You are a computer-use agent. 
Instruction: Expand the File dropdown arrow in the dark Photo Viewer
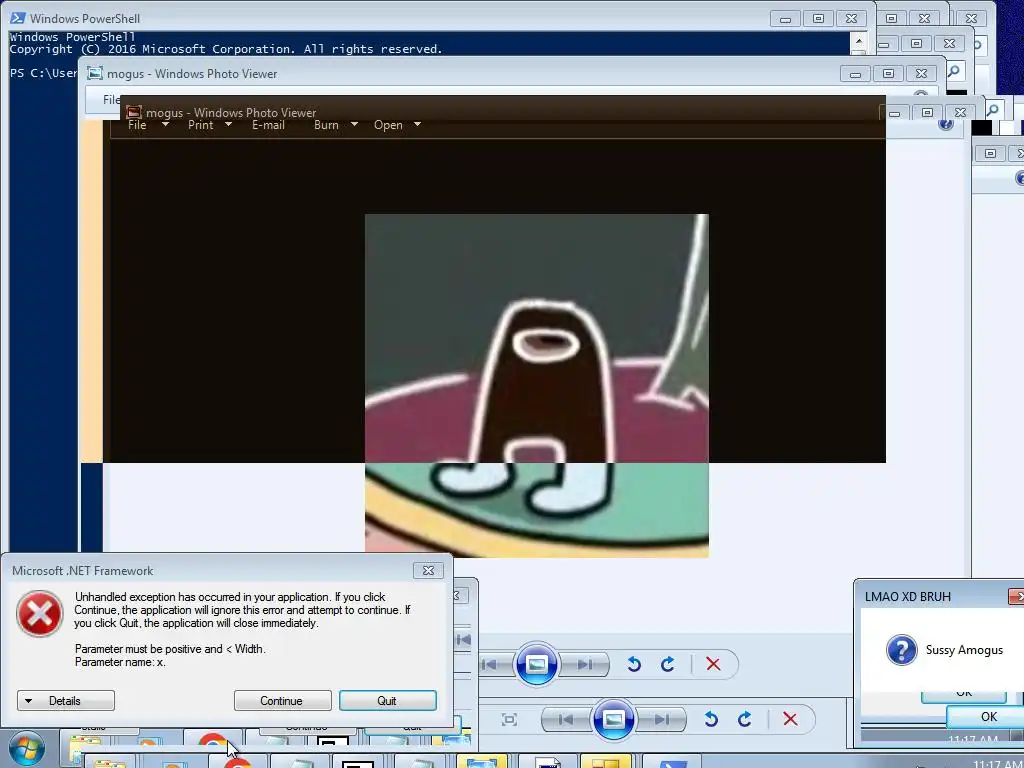tap(165, 124)
